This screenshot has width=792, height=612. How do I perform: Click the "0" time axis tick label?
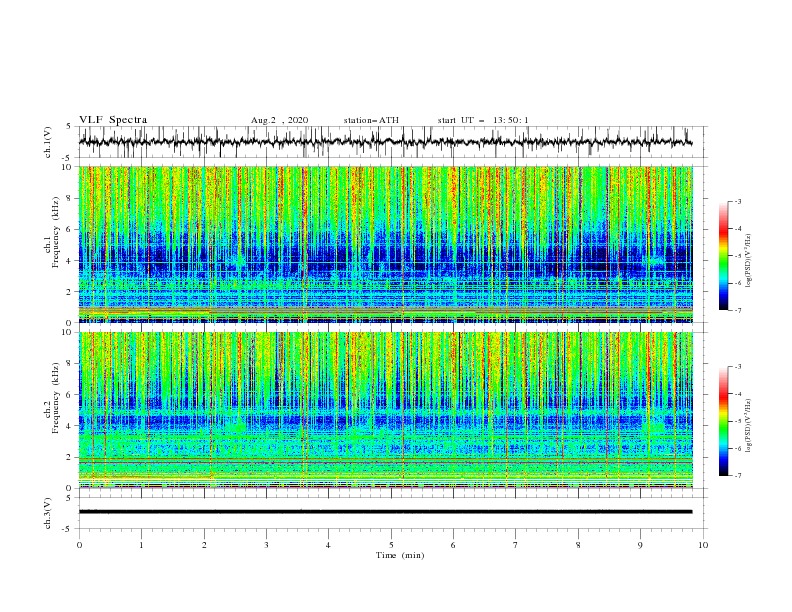click(x=79, y=545)
